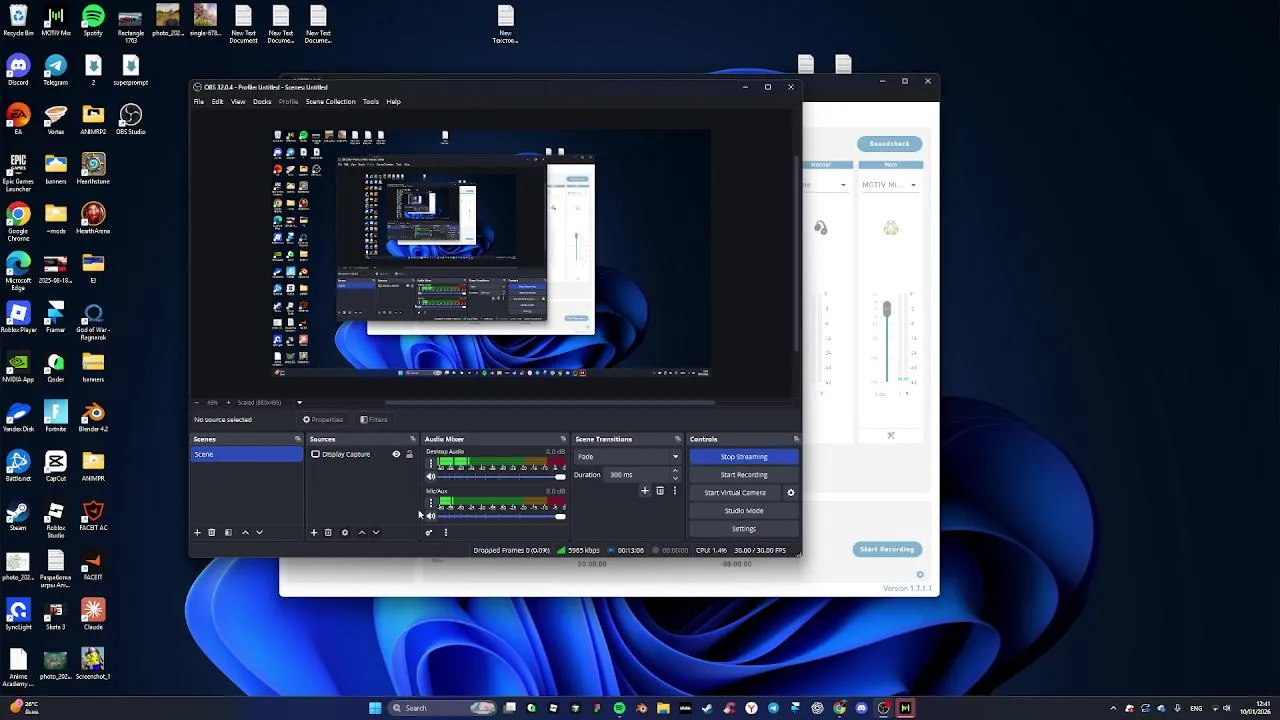Screen dimensions: 1280x720
Task: Mute Mic/Aux speaker icon
Action: (x=431, y=516)
